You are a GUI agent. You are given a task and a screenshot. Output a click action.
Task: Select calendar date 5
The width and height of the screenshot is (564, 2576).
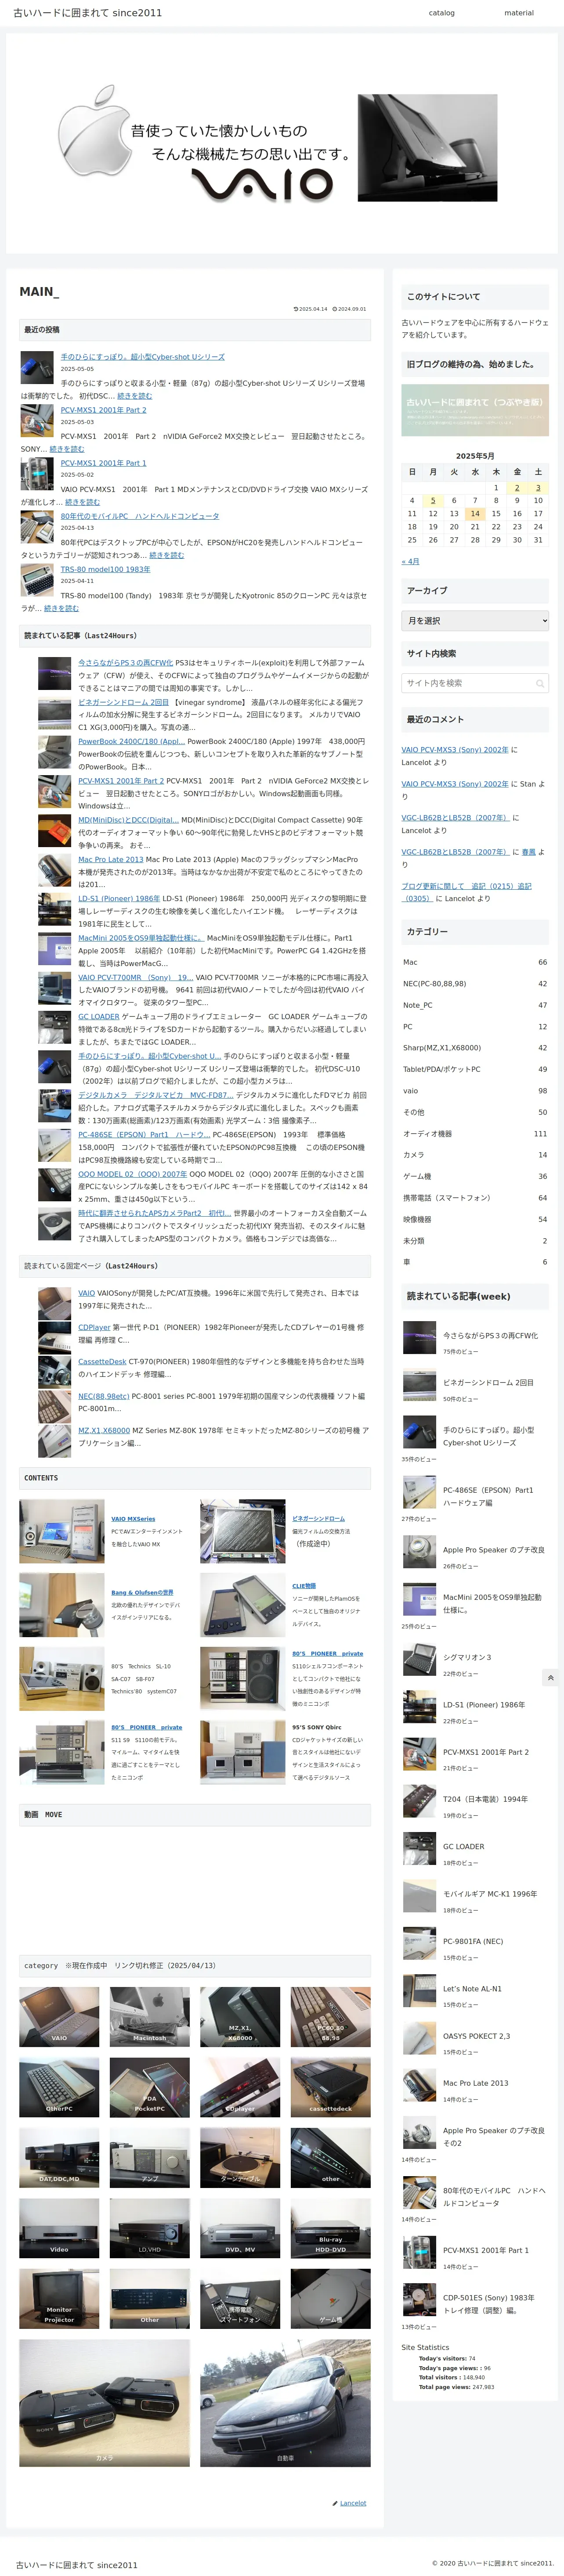[433, 500]
